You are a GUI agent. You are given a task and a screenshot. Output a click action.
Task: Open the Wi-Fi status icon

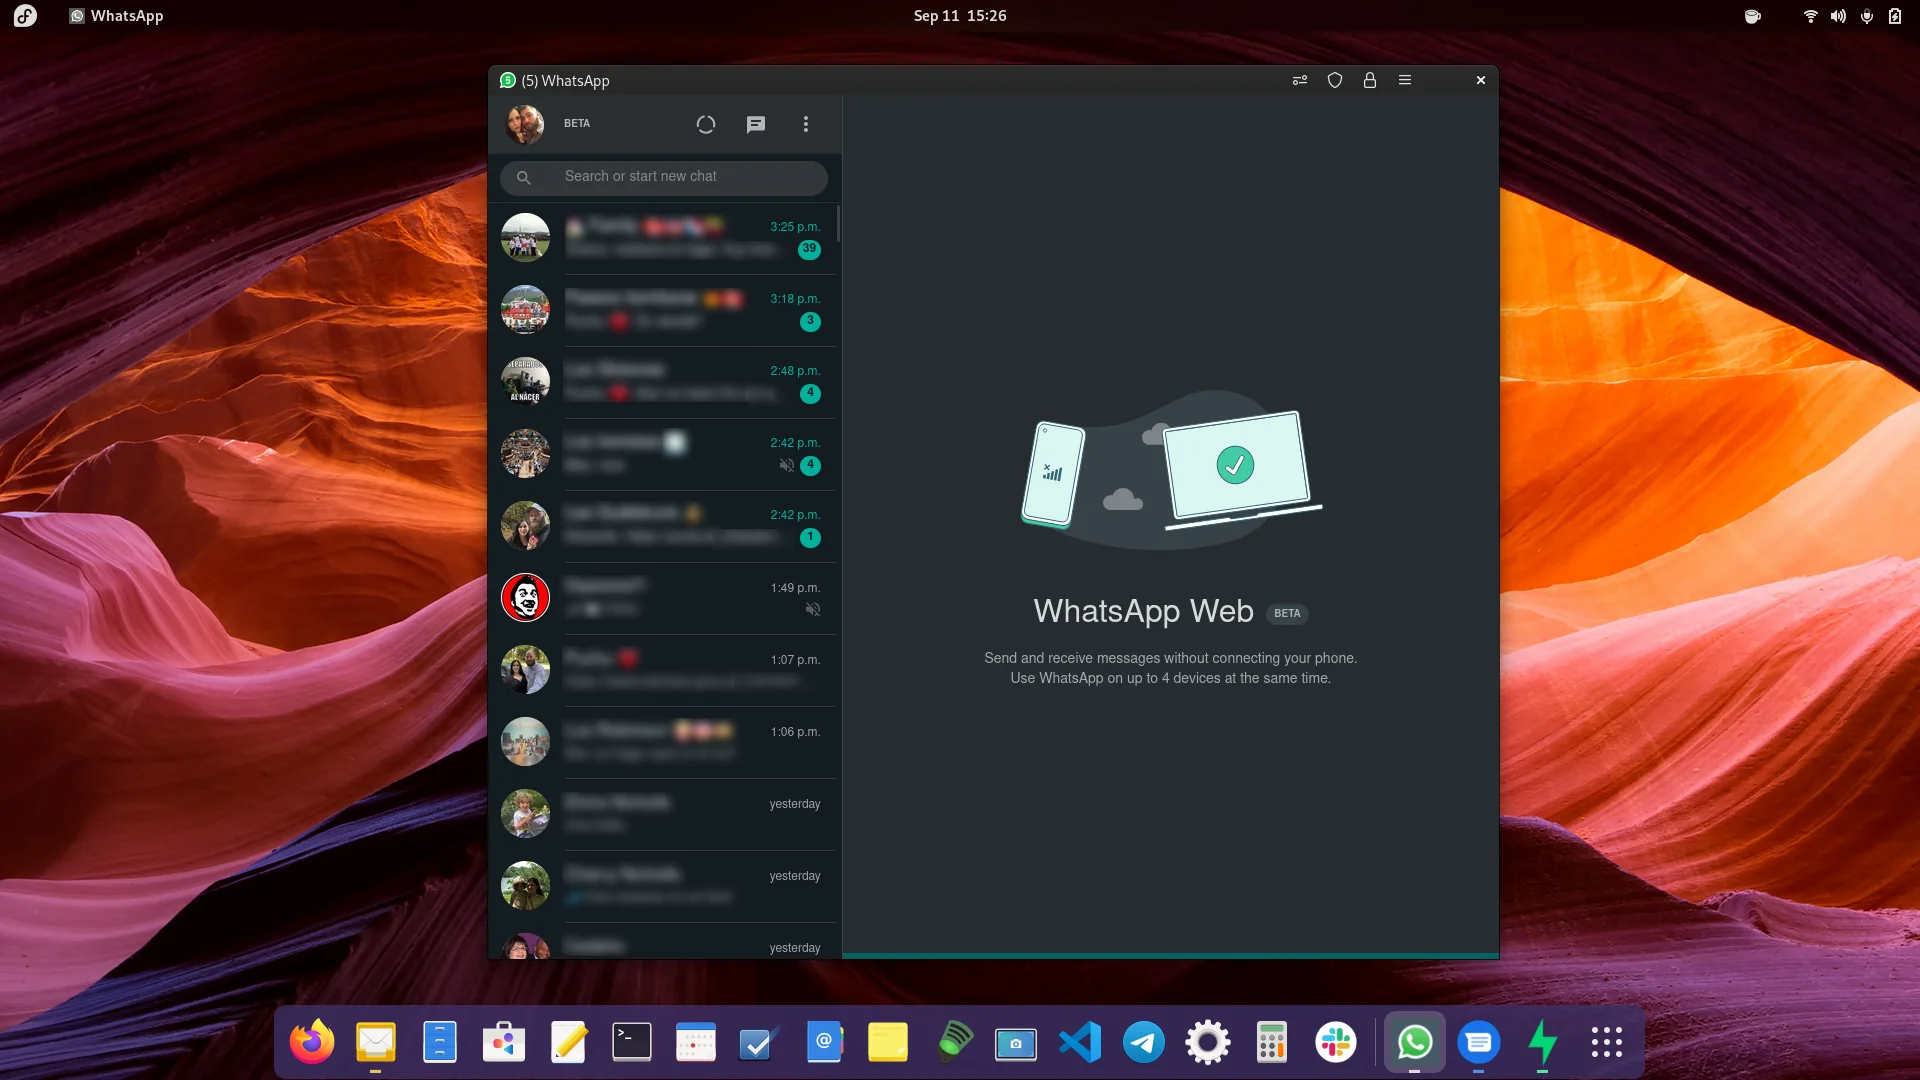pyautogui.click(x=1810, y=16)
